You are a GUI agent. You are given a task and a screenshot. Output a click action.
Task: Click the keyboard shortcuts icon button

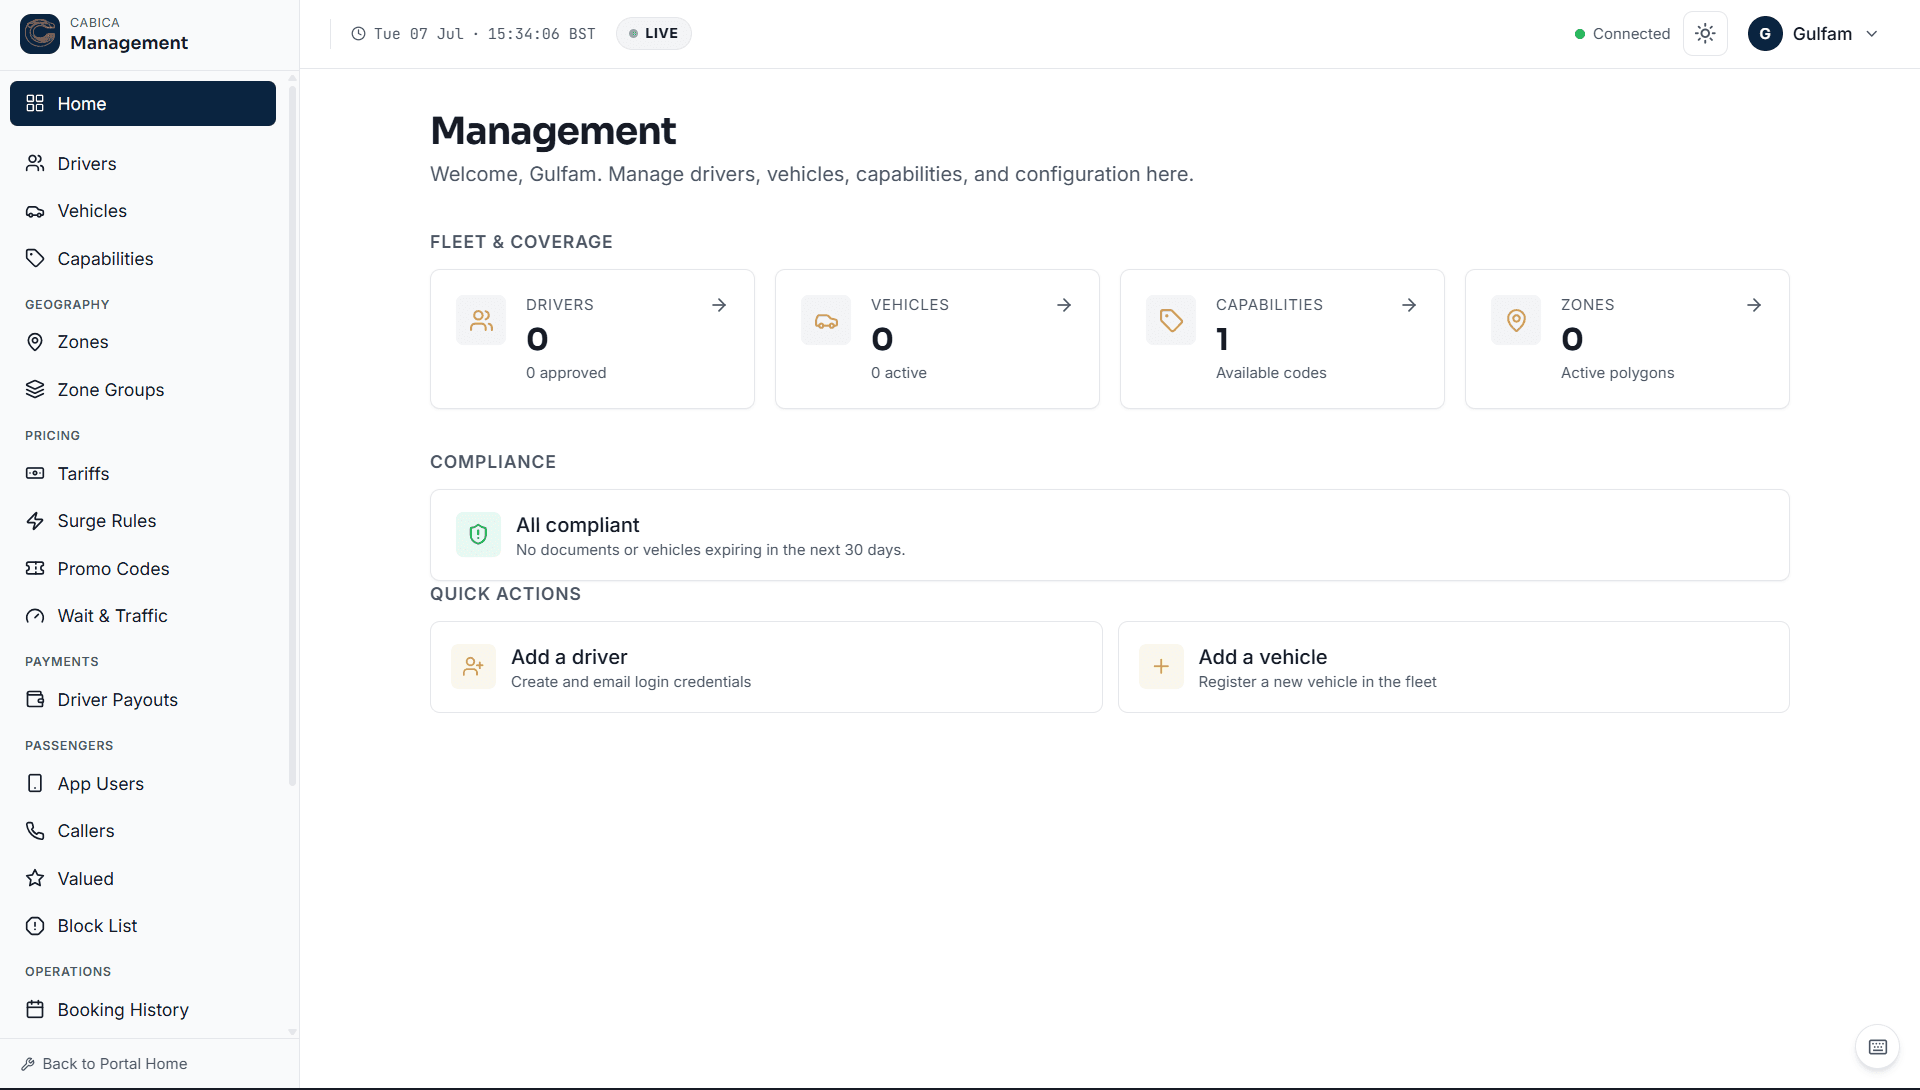(x=1877, y=1047)
